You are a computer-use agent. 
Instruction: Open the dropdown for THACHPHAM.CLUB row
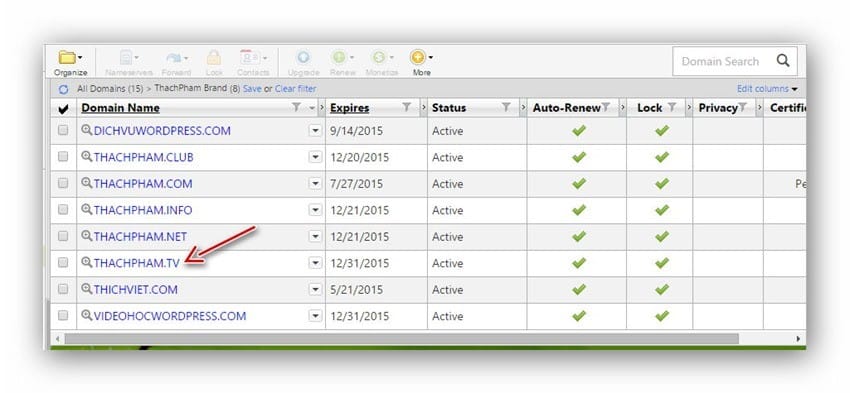315,157
